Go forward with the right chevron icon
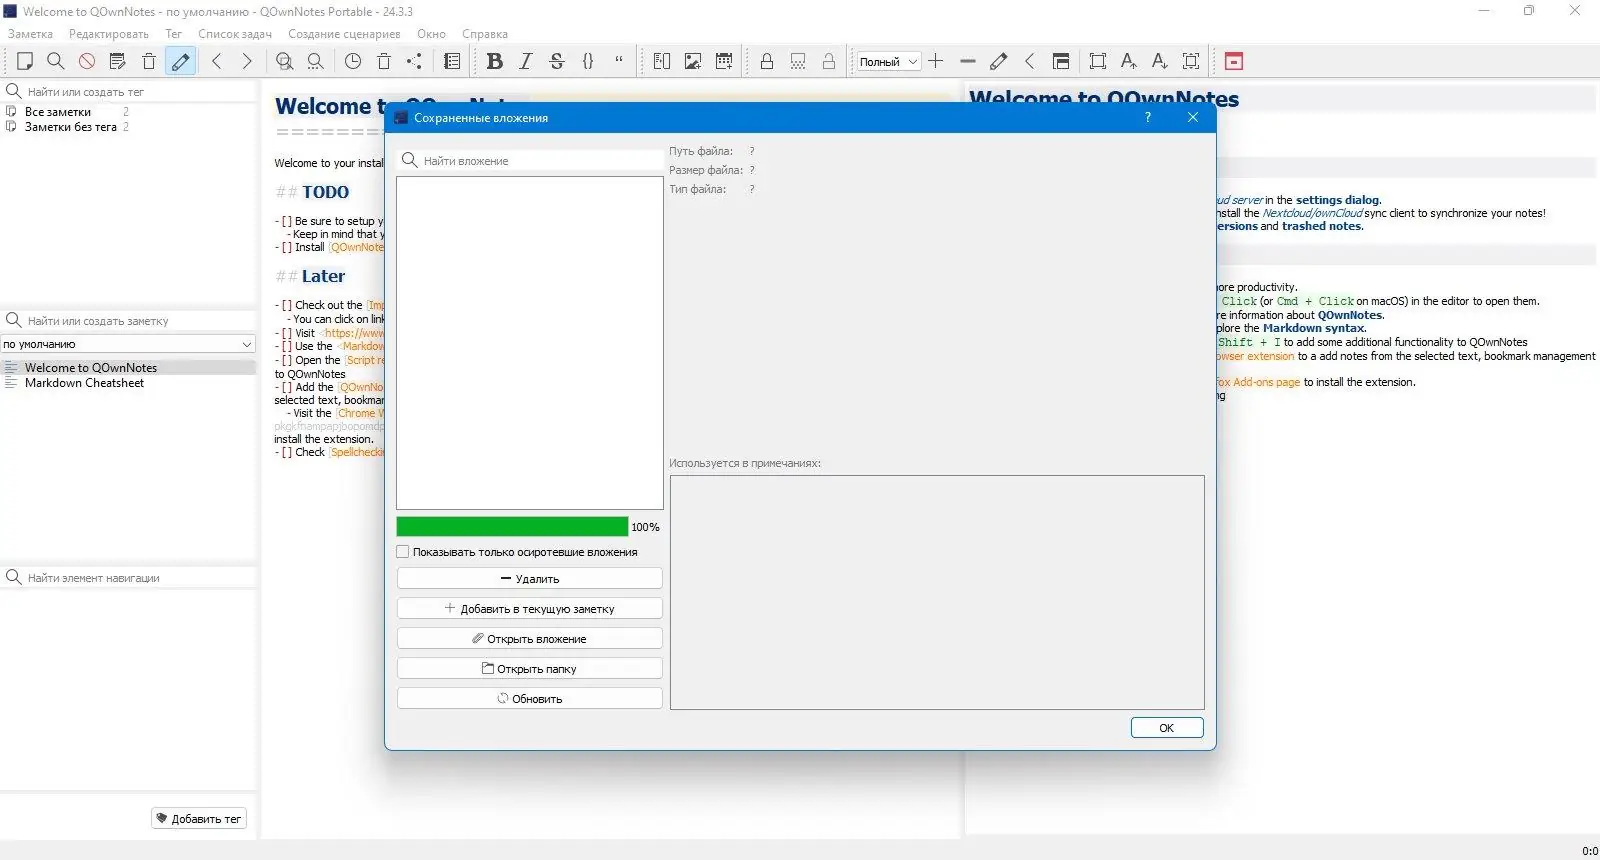Viewport: 1600px width, 860px height. (248, 61)
